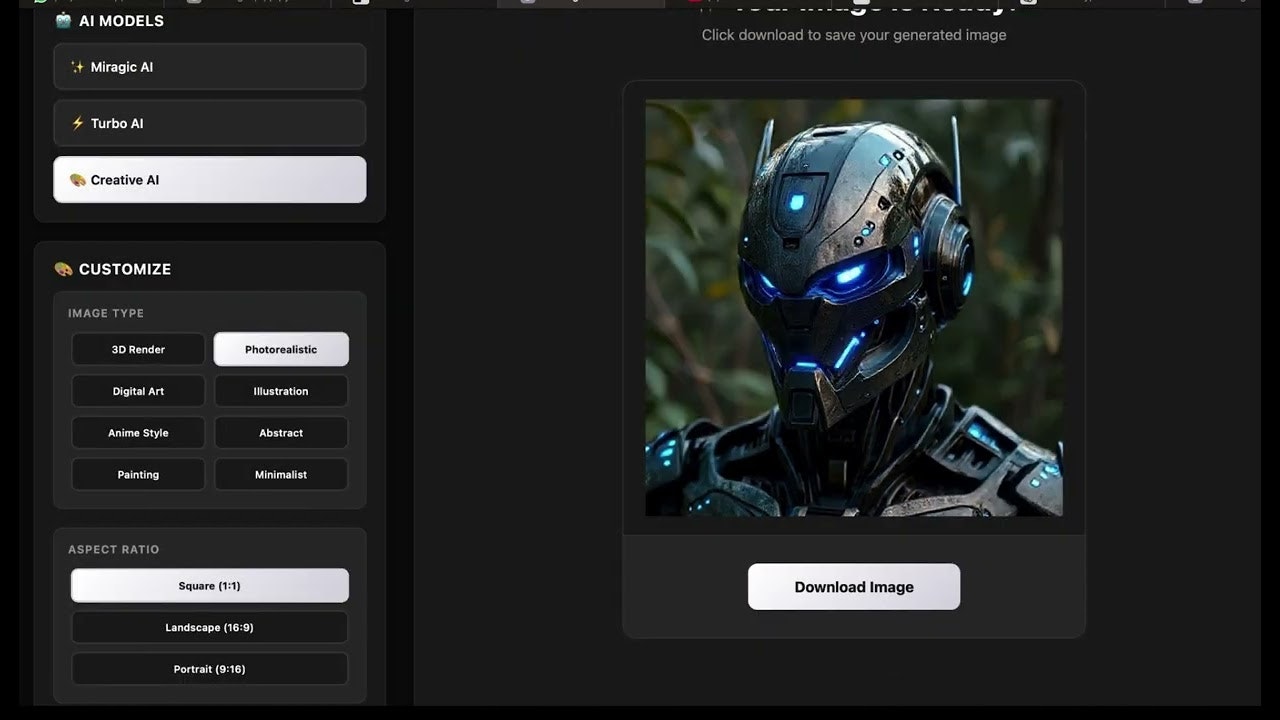1280x720 pixels.
Task: Pick the Photorealistic image type
Action: click(x=281, y=349)
